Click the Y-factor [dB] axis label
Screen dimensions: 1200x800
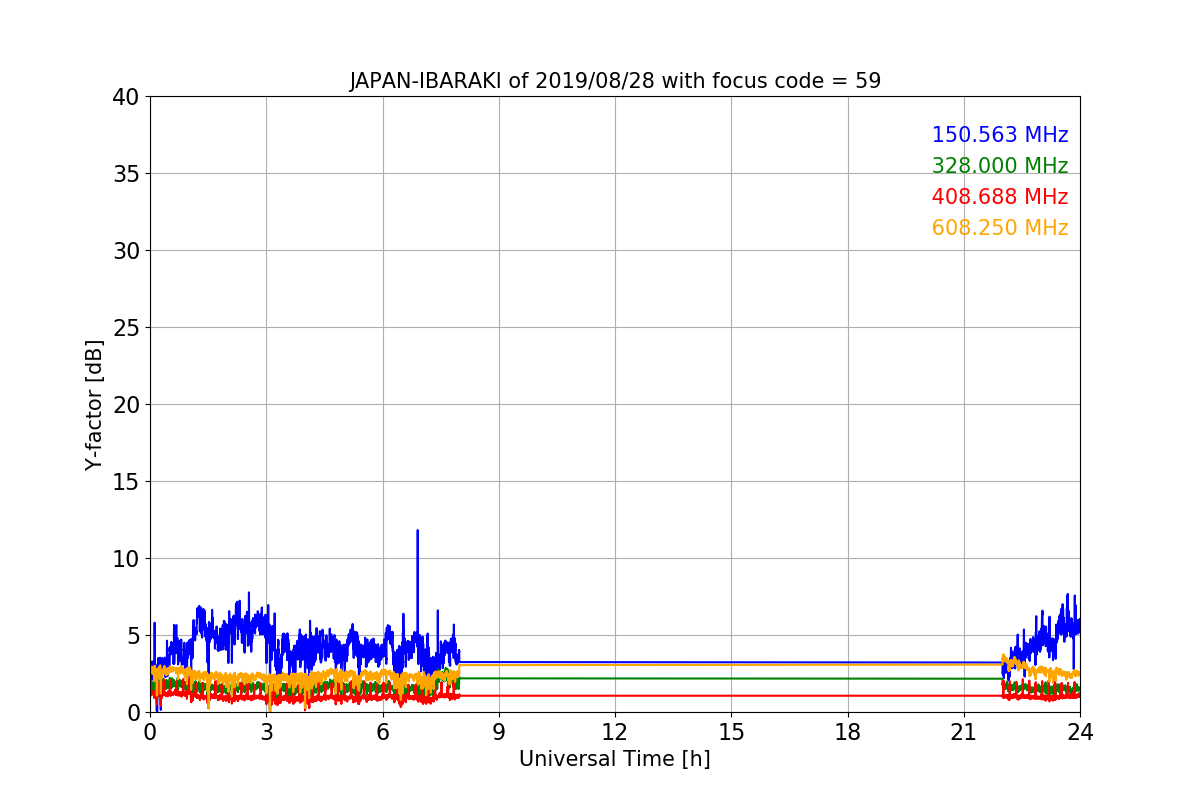94,404
